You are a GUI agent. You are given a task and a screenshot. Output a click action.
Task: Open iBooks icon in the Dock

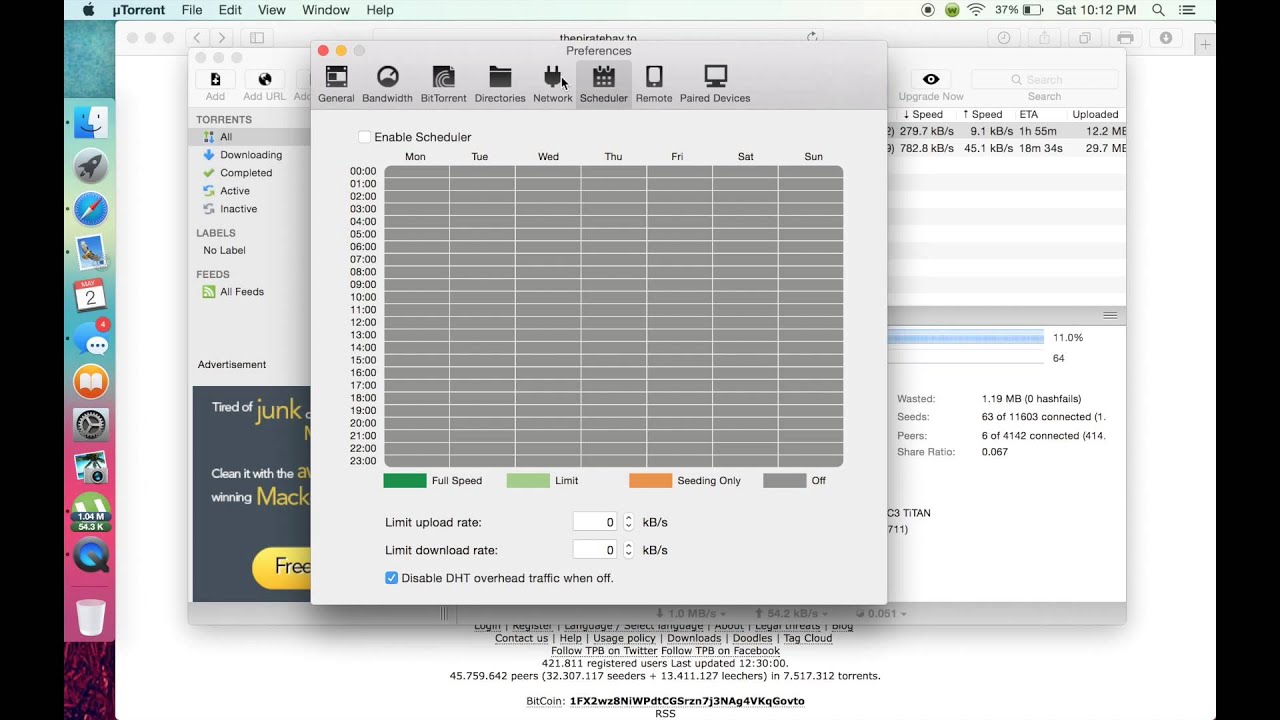[91, 382]
